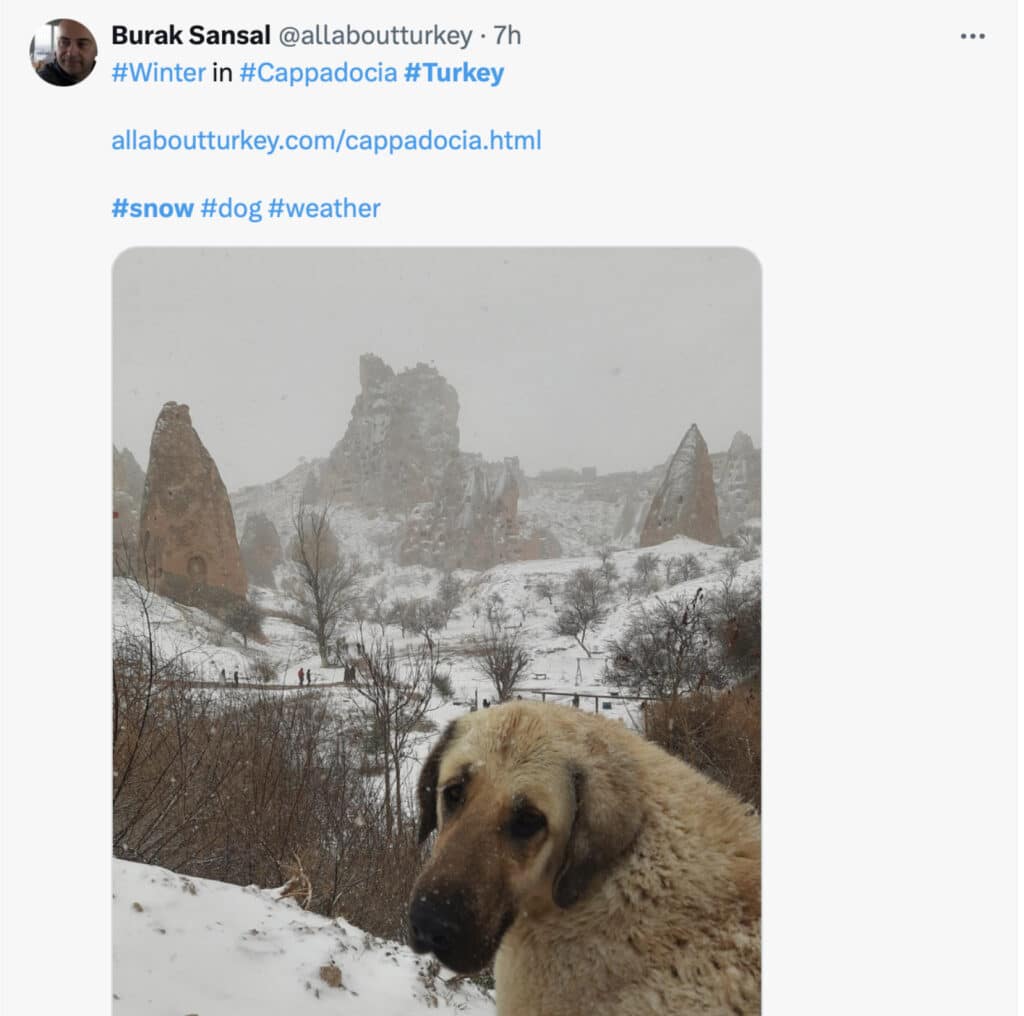Click the dog's black nose in the photo
The image size is (1024, 1016).
click(x=436, y=925)
